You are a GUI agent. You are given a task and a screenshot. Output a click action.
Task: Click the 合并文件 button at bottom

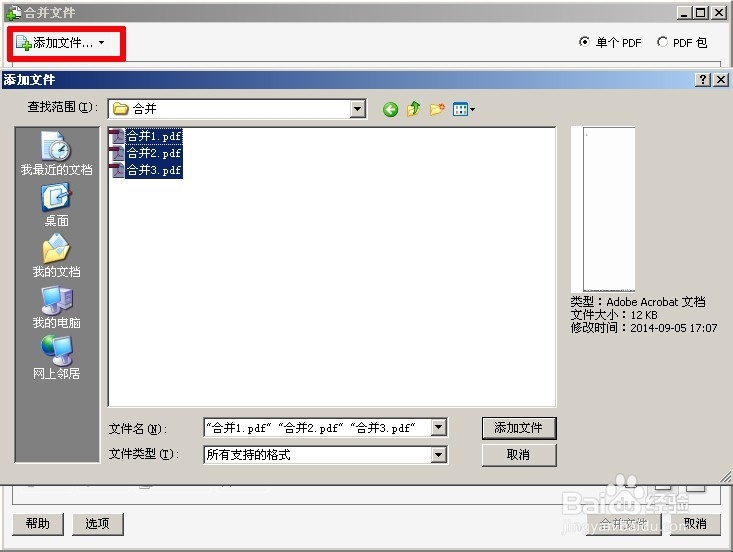624,524
